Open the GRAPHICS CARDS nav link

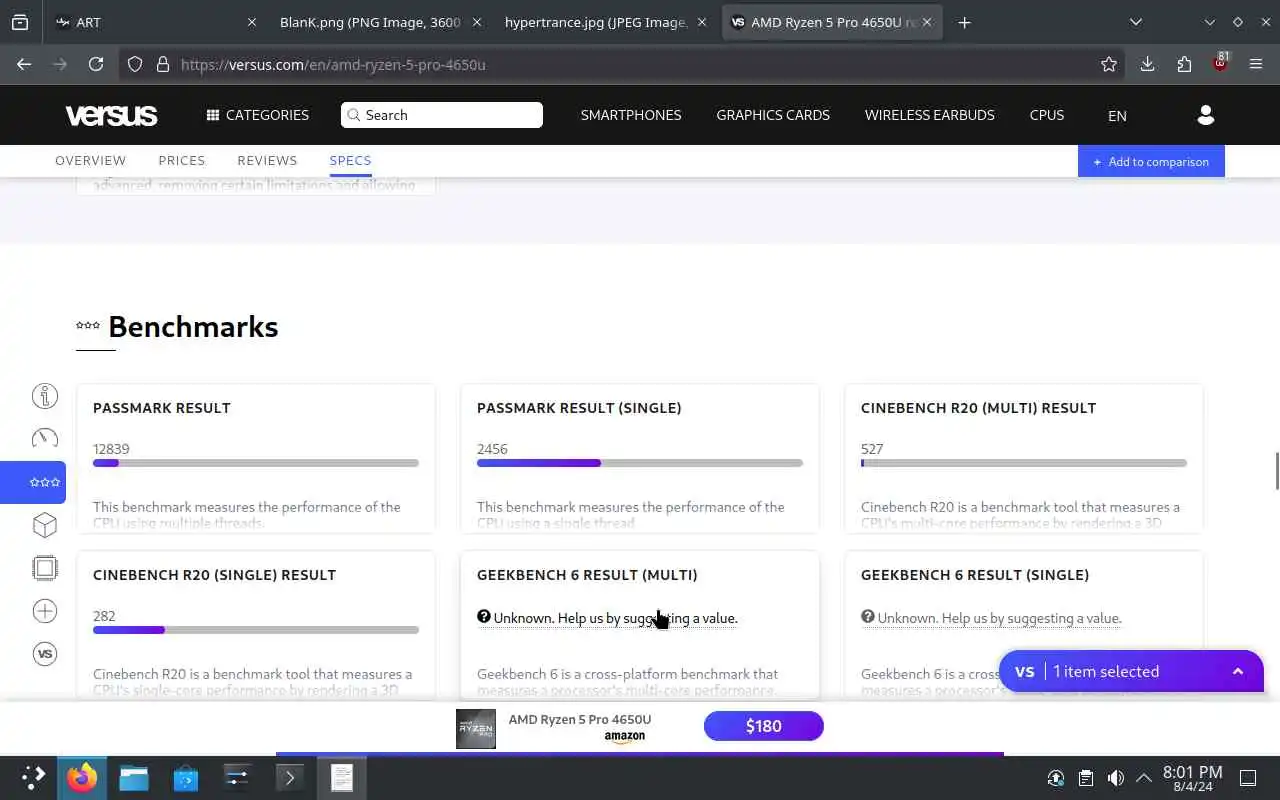point(773,115)
